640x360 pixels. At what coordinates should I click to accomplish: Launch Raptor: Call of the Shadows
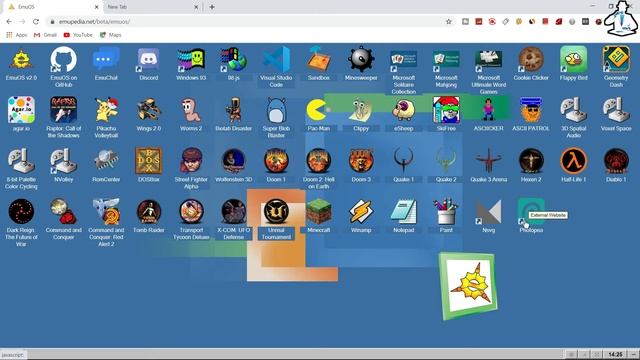(64, 110)
